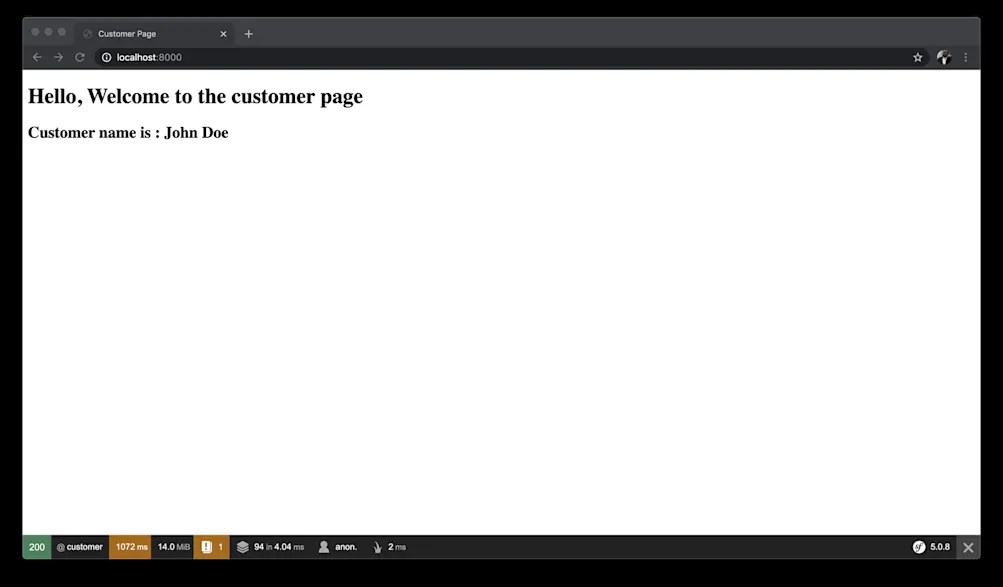Screen dimensions: 1003x587
Task: Click the browser back arrow icon
Action: [x=37, y=57]
